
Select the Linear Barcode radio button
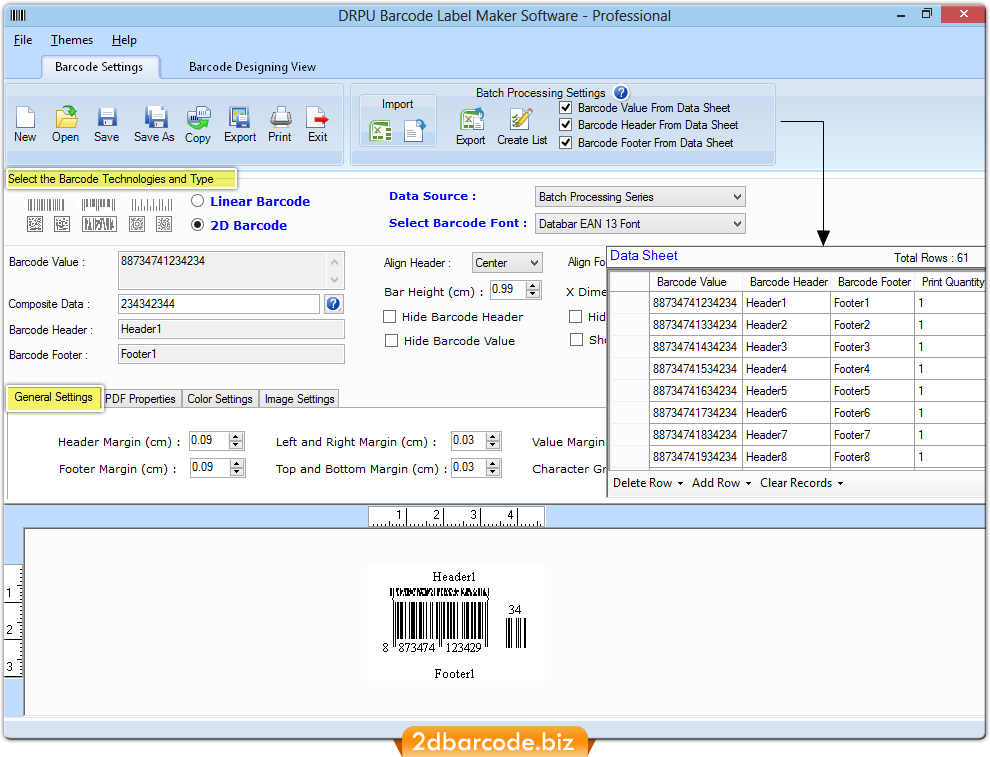(198, 201)
